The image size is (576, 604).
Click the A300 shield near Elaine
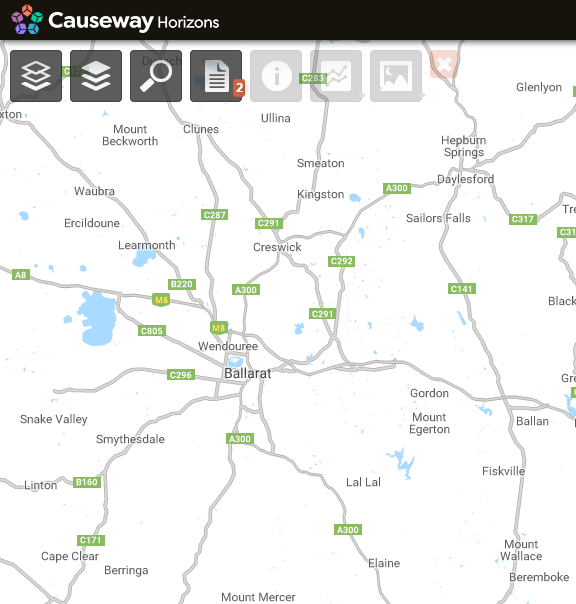click(348, 530)
